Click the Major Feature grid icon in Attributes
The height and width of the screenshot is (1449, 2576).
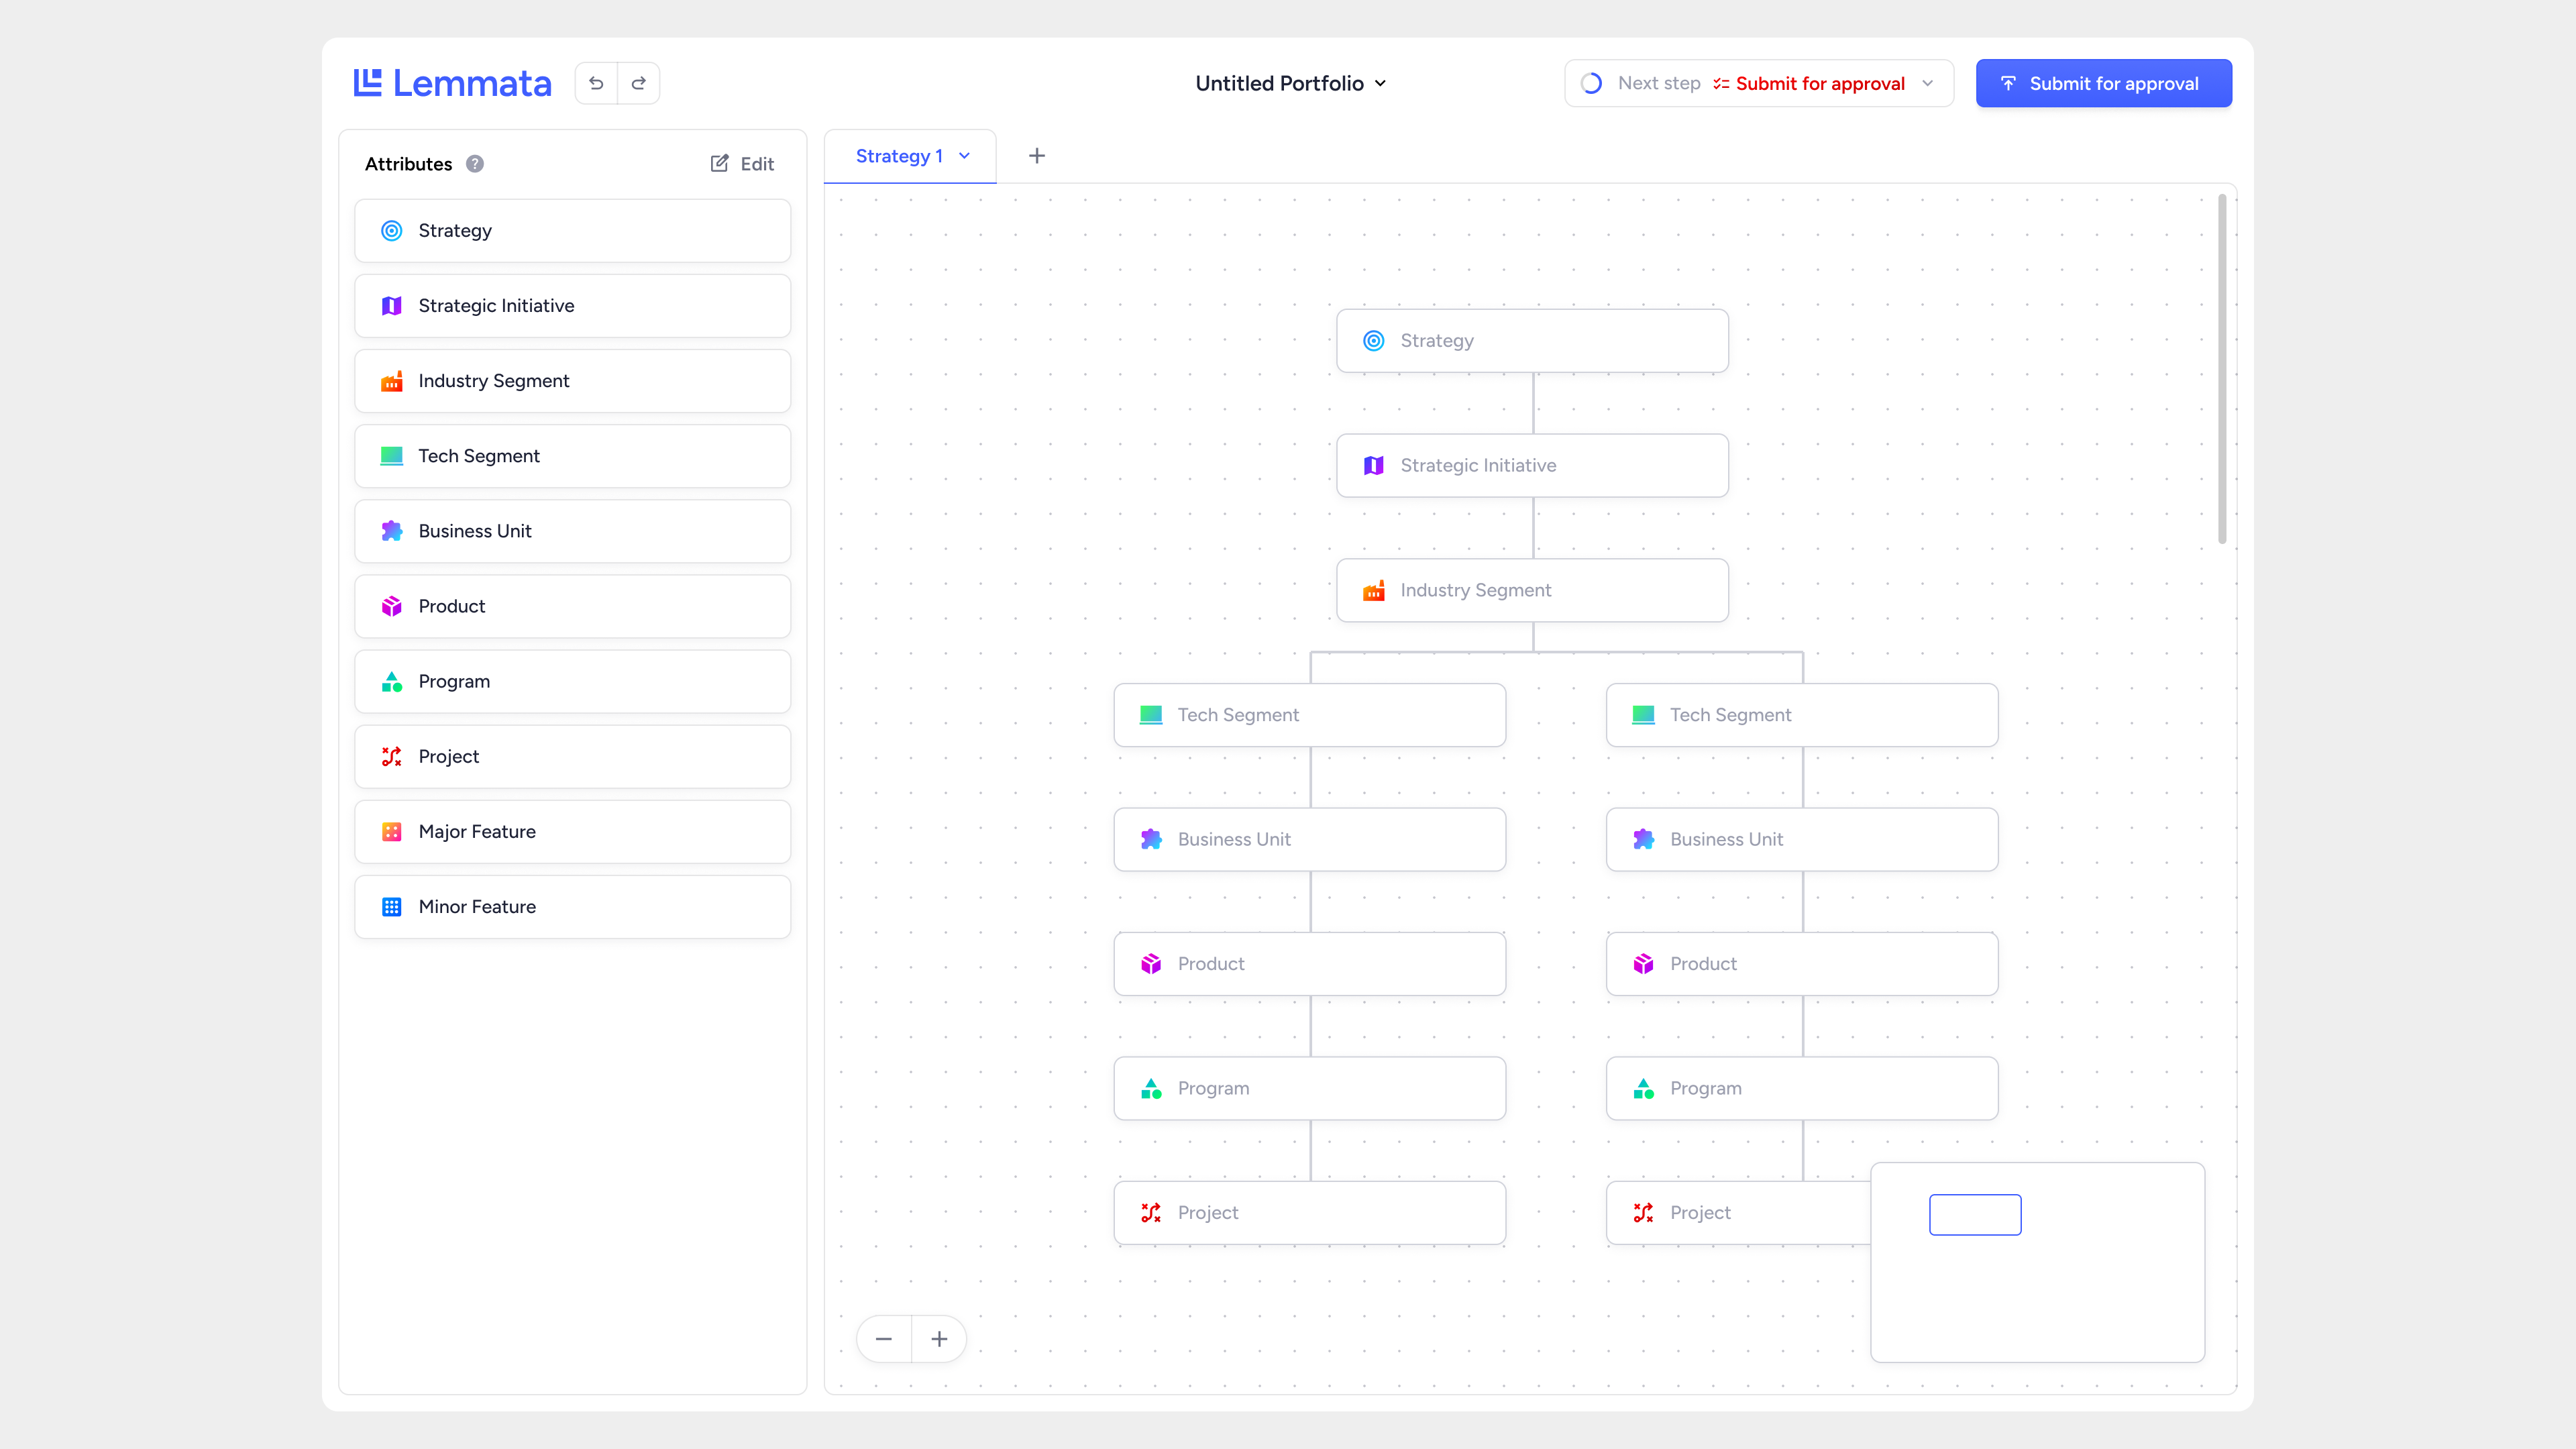point(392,831)
